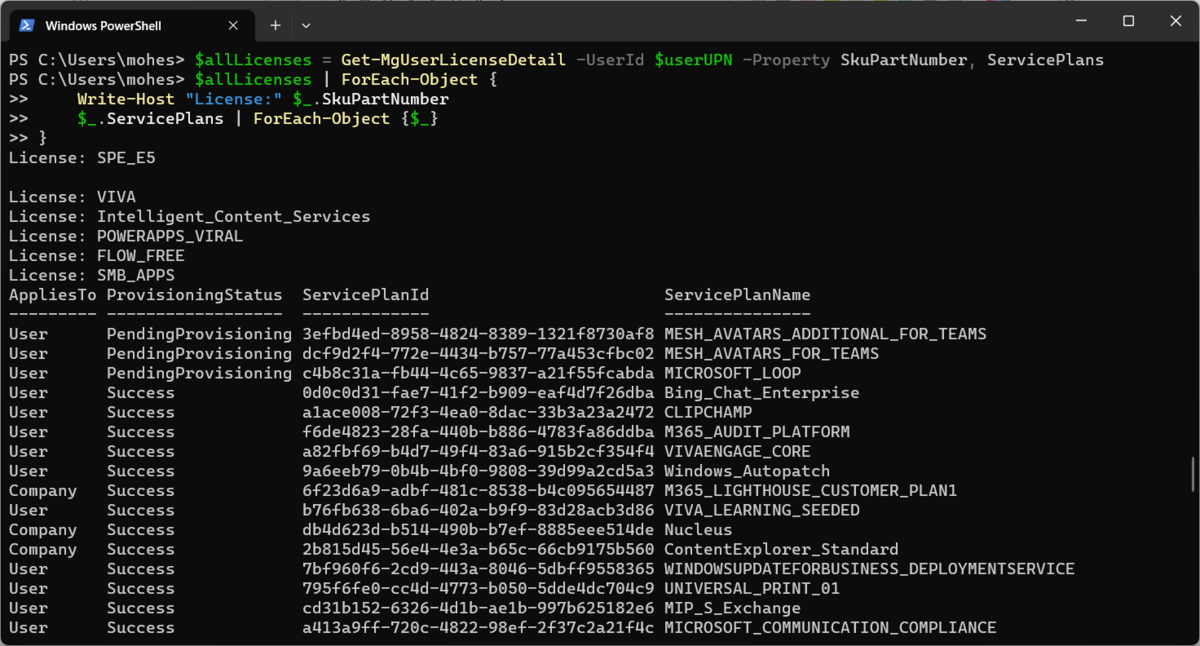Click the Windows_Autopatch plan name
Image resolution: width=1200 pixels, height=646 pixels.
pyautogui.click(x=747, y=471)
